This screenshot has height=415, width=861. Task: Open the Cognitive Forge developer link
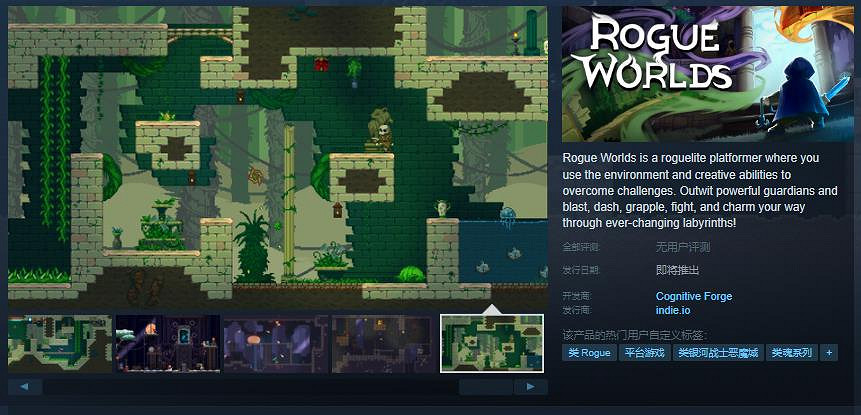694,296
